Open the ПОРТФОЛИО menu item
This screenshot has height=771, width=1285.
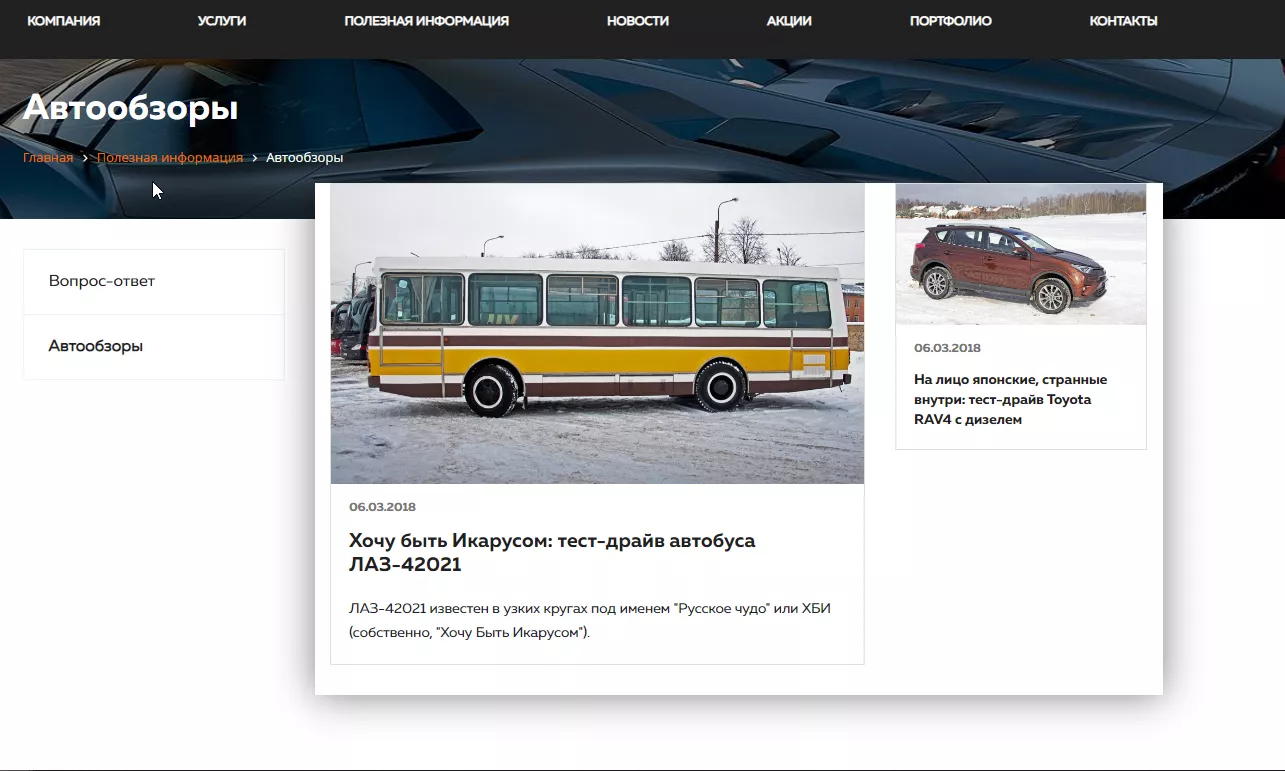tap(951, 21)
